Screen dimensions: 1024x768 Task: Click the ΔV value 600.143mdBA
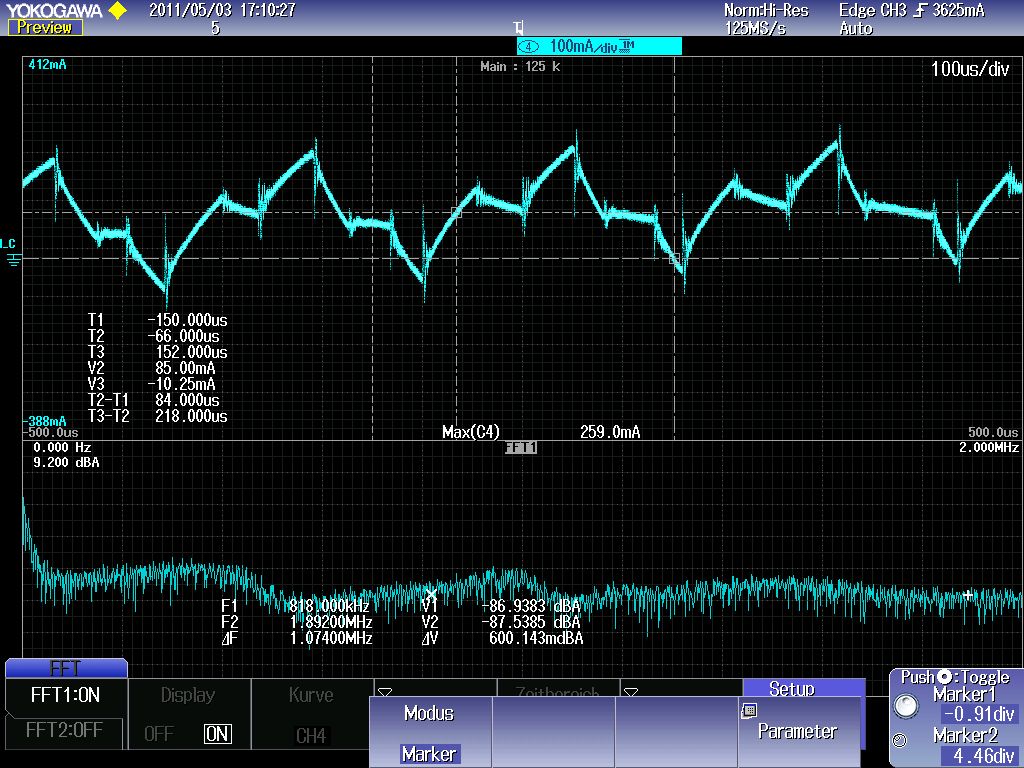click(536, 638)
